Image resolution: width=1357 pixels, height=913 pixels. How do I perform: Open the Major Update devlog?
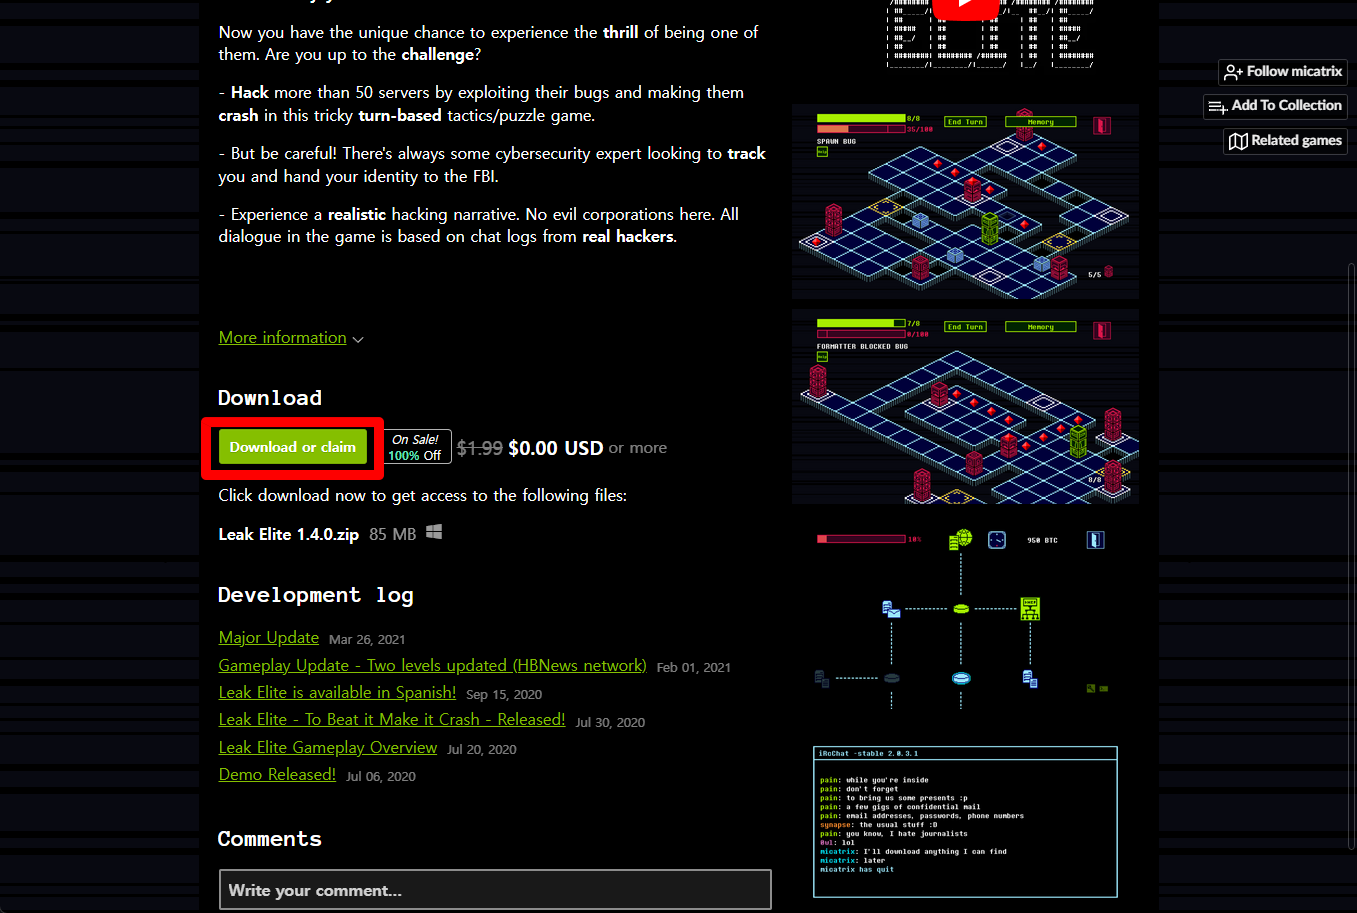269,638
